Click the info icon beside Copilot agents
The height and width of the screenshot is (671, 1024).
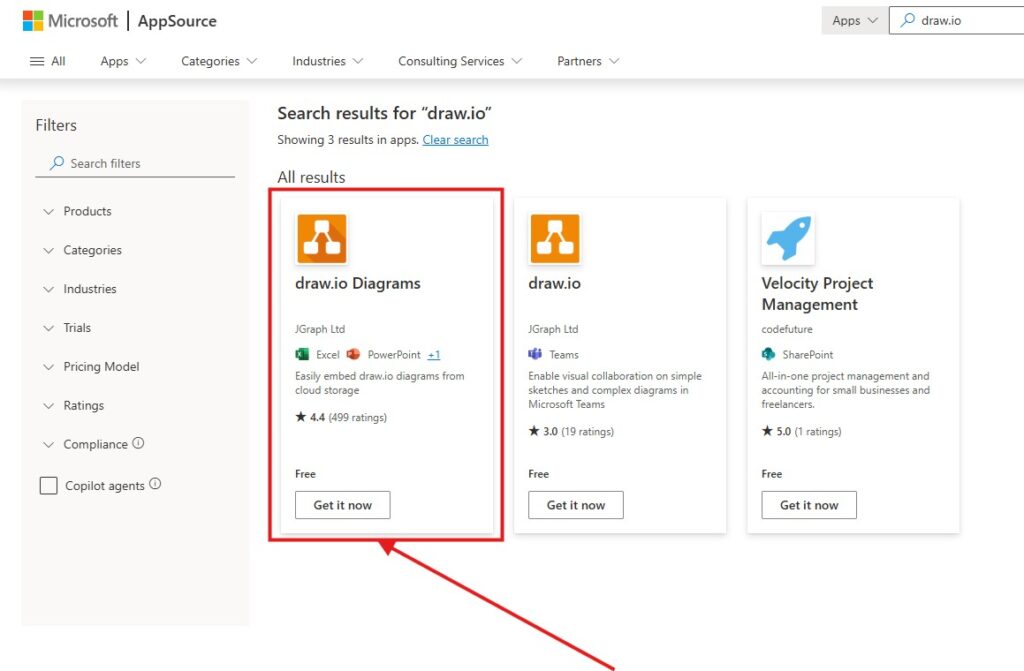(155, 484)
